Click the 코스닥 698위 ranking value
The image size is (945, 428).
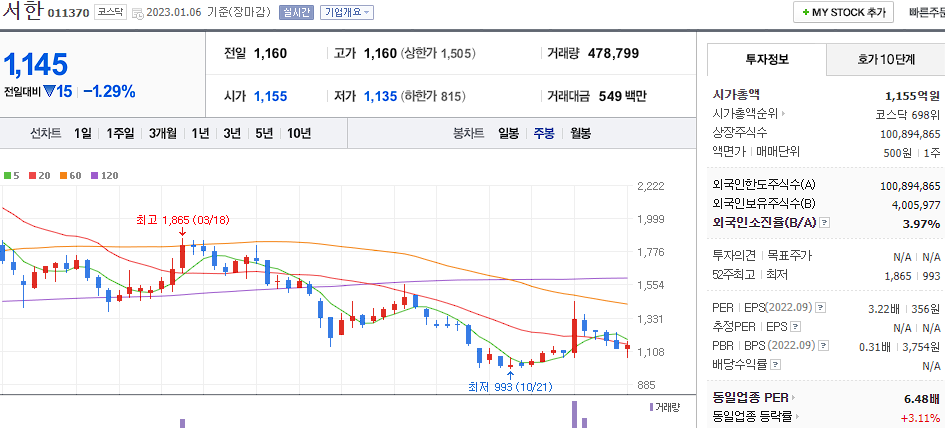[x=908, y=114]
